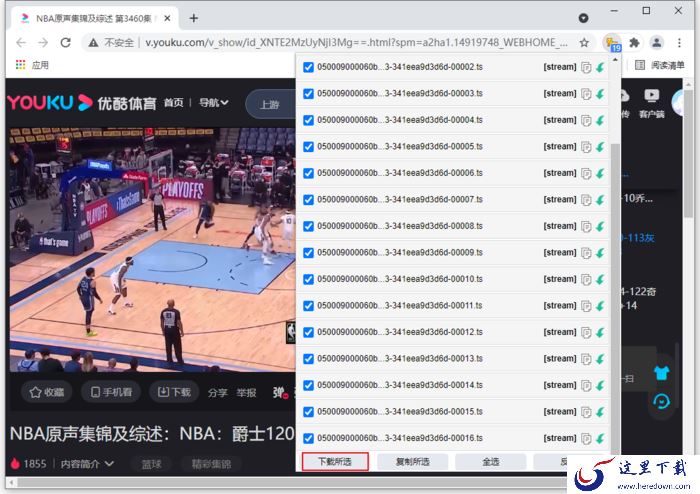Click the 复制所选 copy selected button
The height and width of the screenshot is (494, 700).
coord(412,461)
